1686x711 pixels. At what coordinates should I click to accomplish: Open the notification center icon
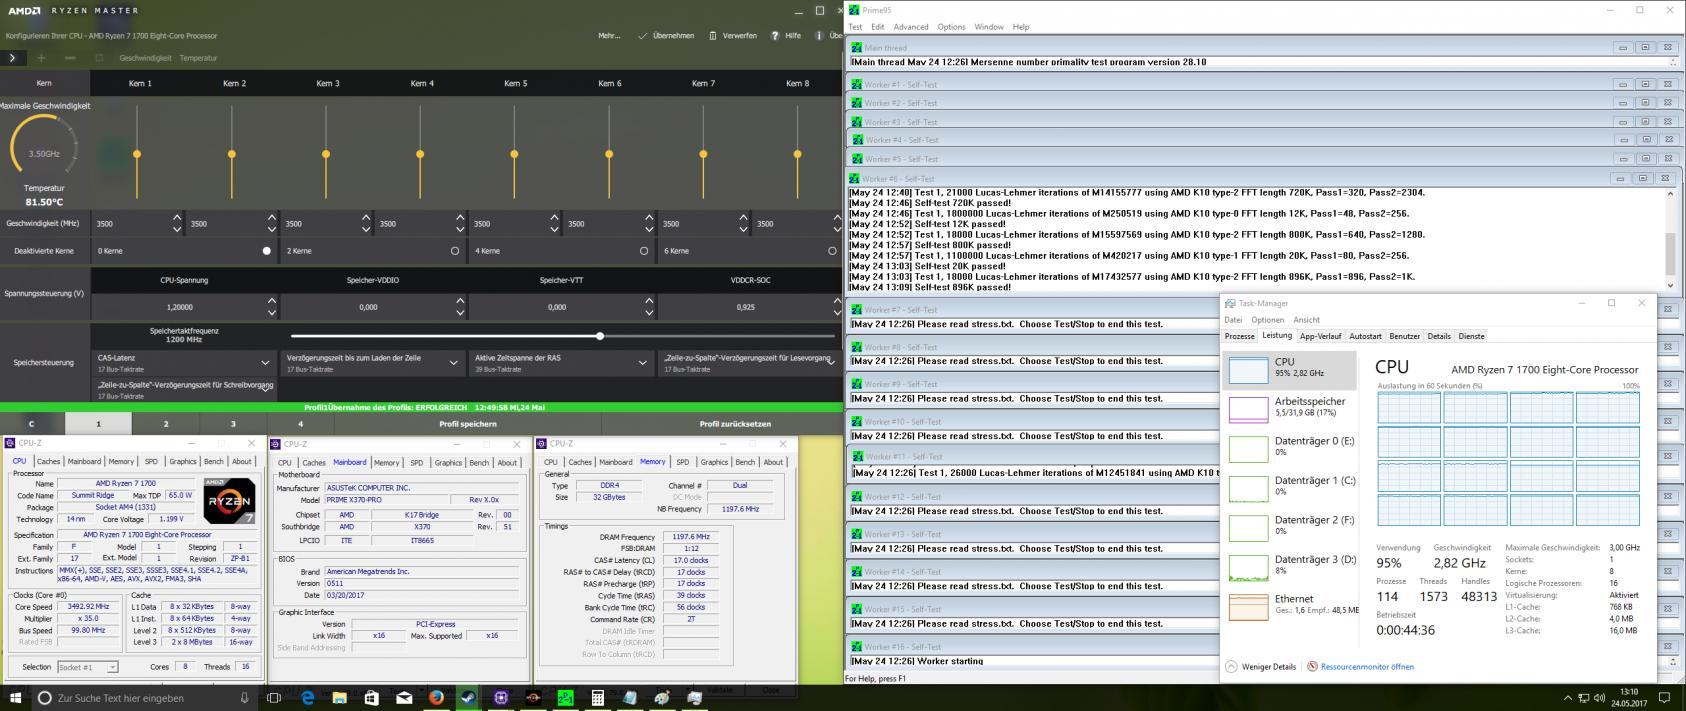[1664, 697]
